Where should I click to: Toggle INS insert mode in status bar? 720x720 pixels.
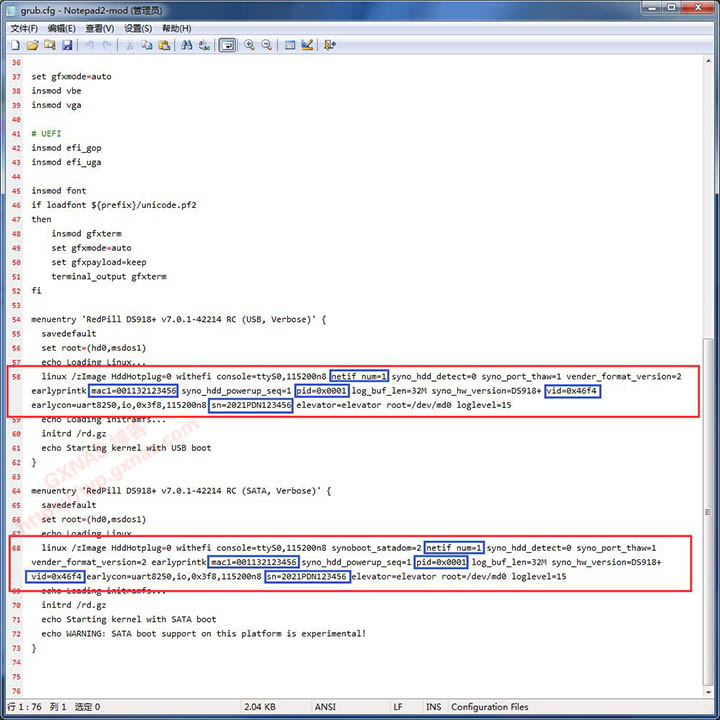[433, 707]
